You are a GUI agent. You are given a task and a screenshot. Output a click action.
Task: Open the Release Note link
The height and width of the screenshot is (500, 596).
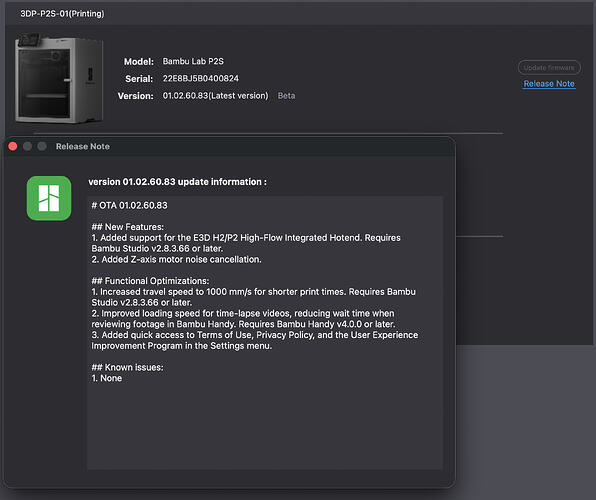(549, 84)
